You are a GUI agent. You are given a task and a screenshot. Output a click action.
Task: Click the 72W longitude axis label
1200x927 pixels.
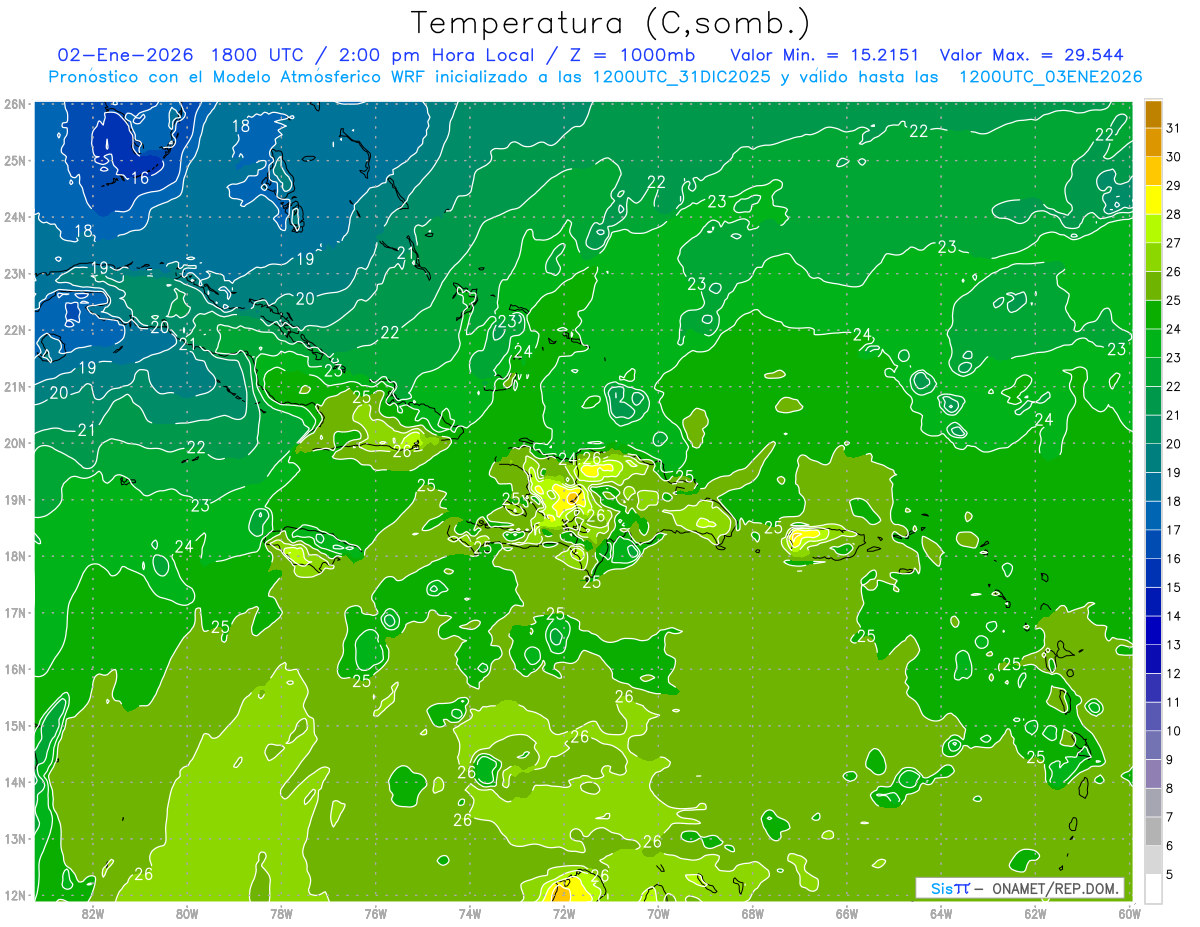pos(564,913)
